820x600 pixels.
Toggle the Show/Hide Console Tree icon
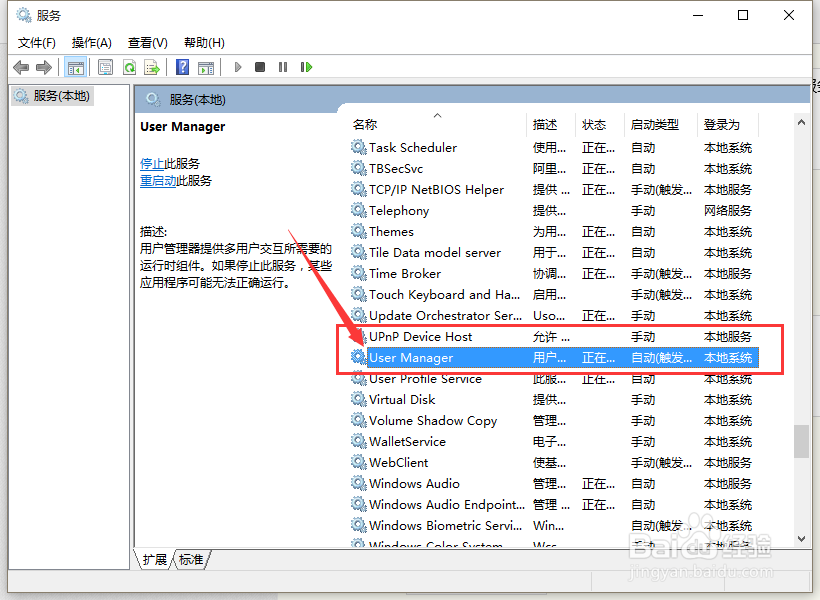[x=76, y=66]
